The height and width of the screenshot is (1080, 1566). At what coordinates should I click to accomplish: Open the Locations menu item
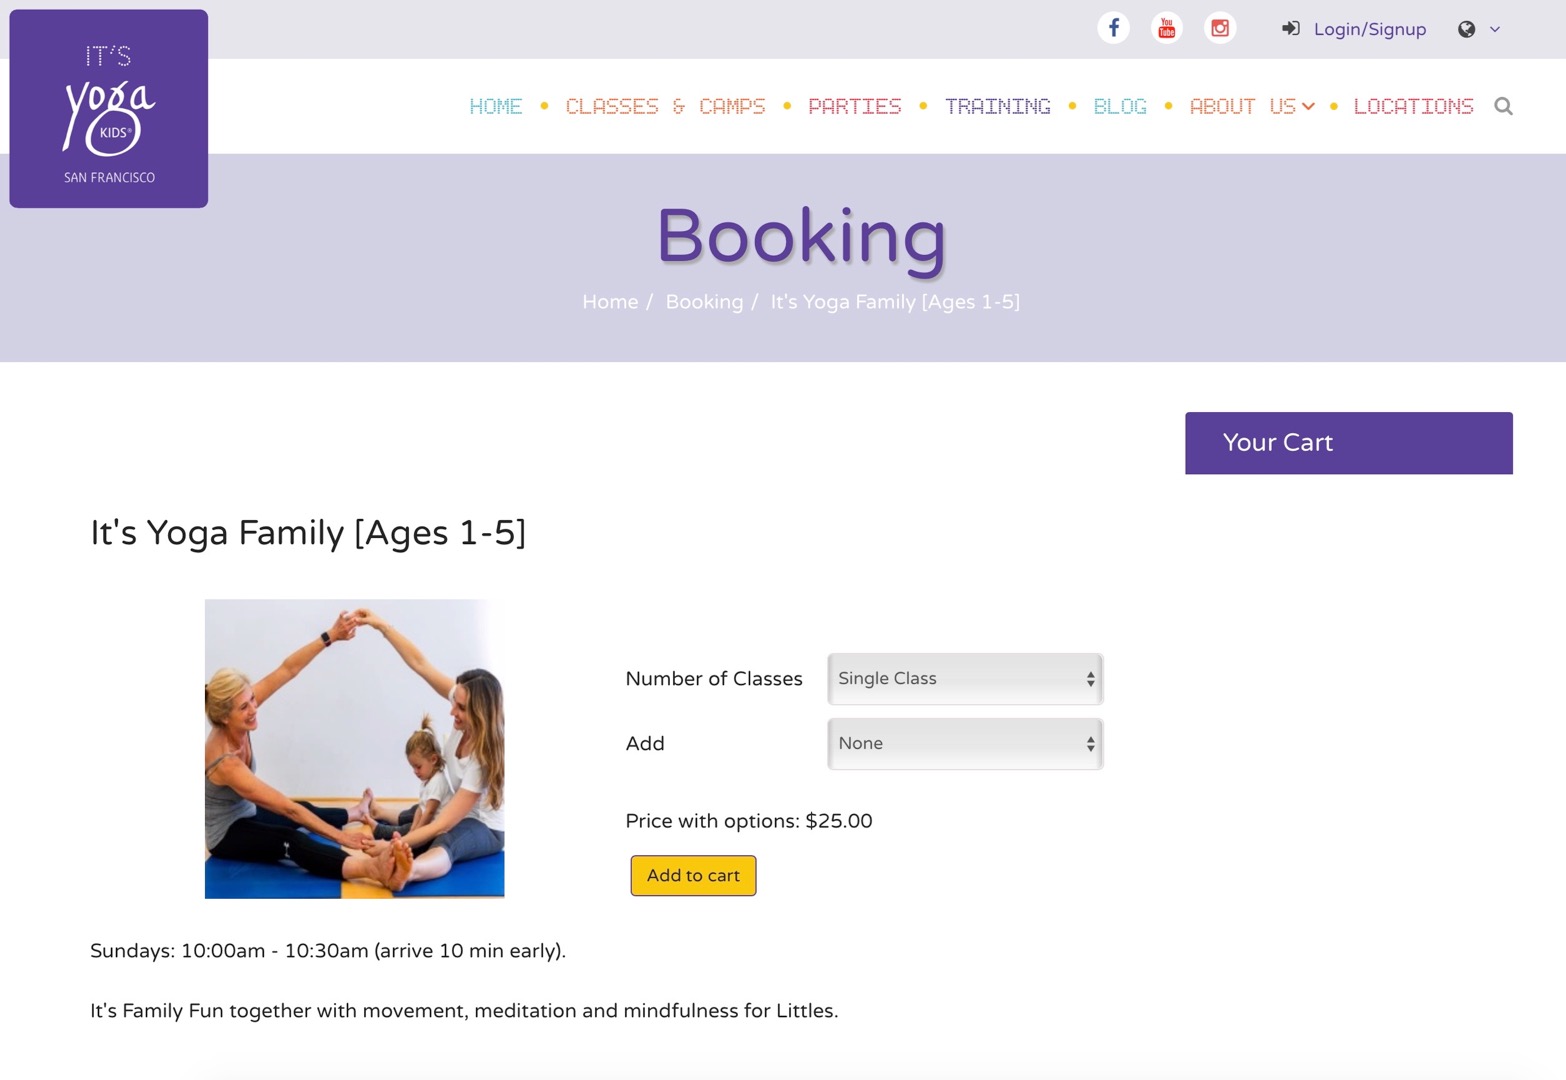[1413, 106]
